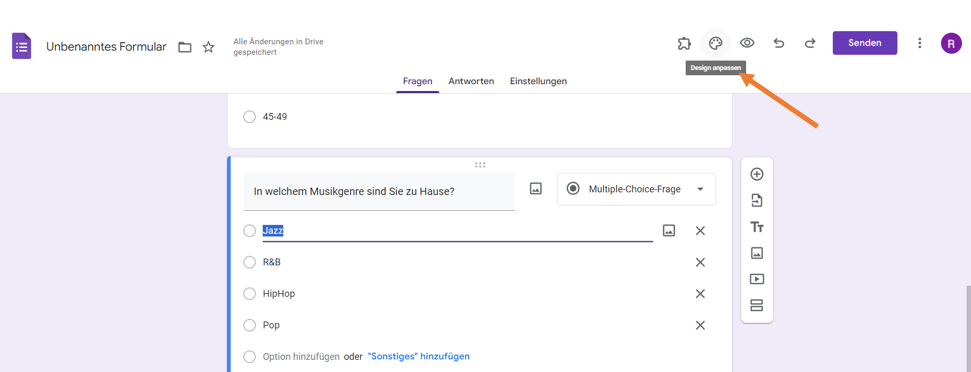The width and height of the screenshot is (971, 372).
Task: Add a section from the side toolbar
Action: [x=757, y=305]
